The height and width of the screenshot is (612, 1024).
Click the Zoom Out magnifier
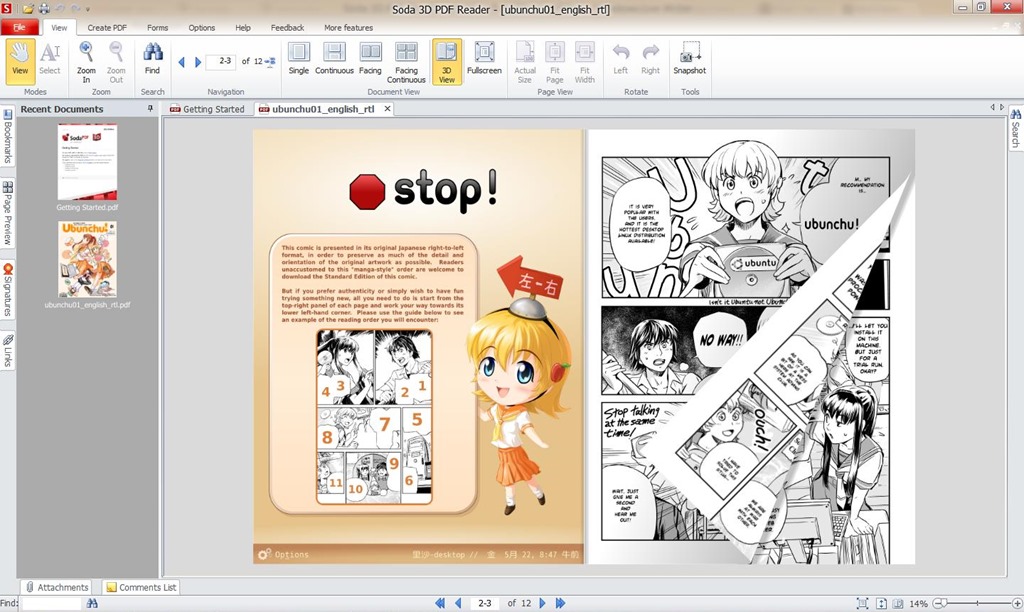[x=116, y=61]
